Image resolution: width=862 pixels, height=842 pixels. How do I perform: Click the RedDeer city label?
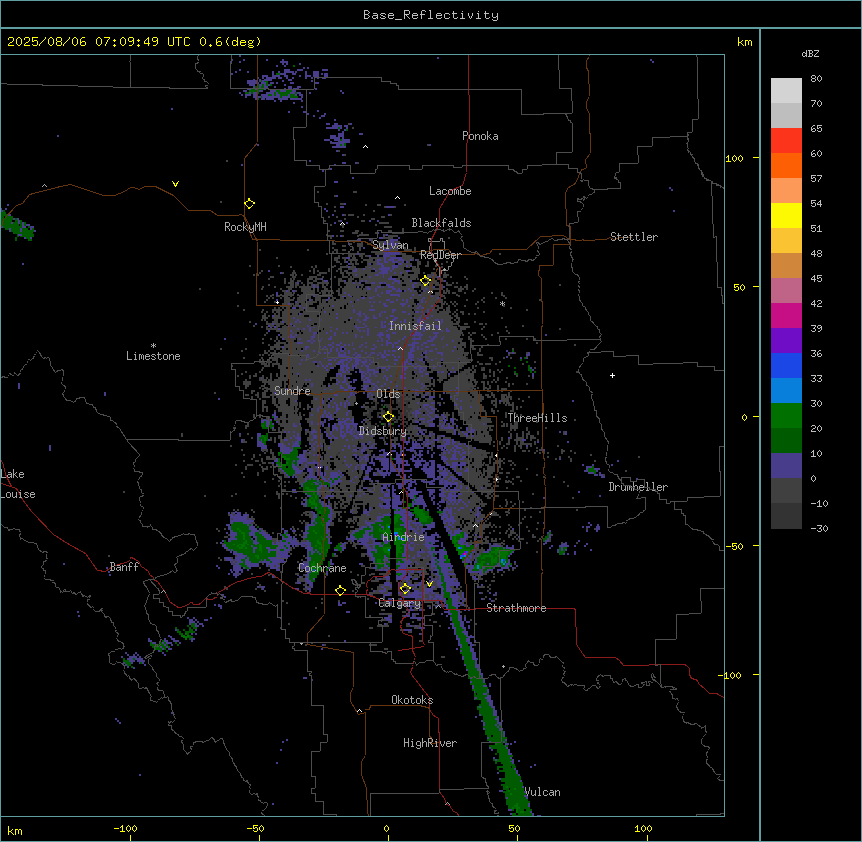point(441,255)
